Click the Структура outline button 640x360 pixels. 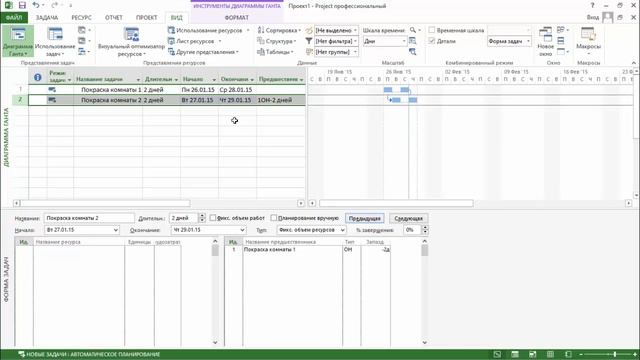[x=277, y=41]
